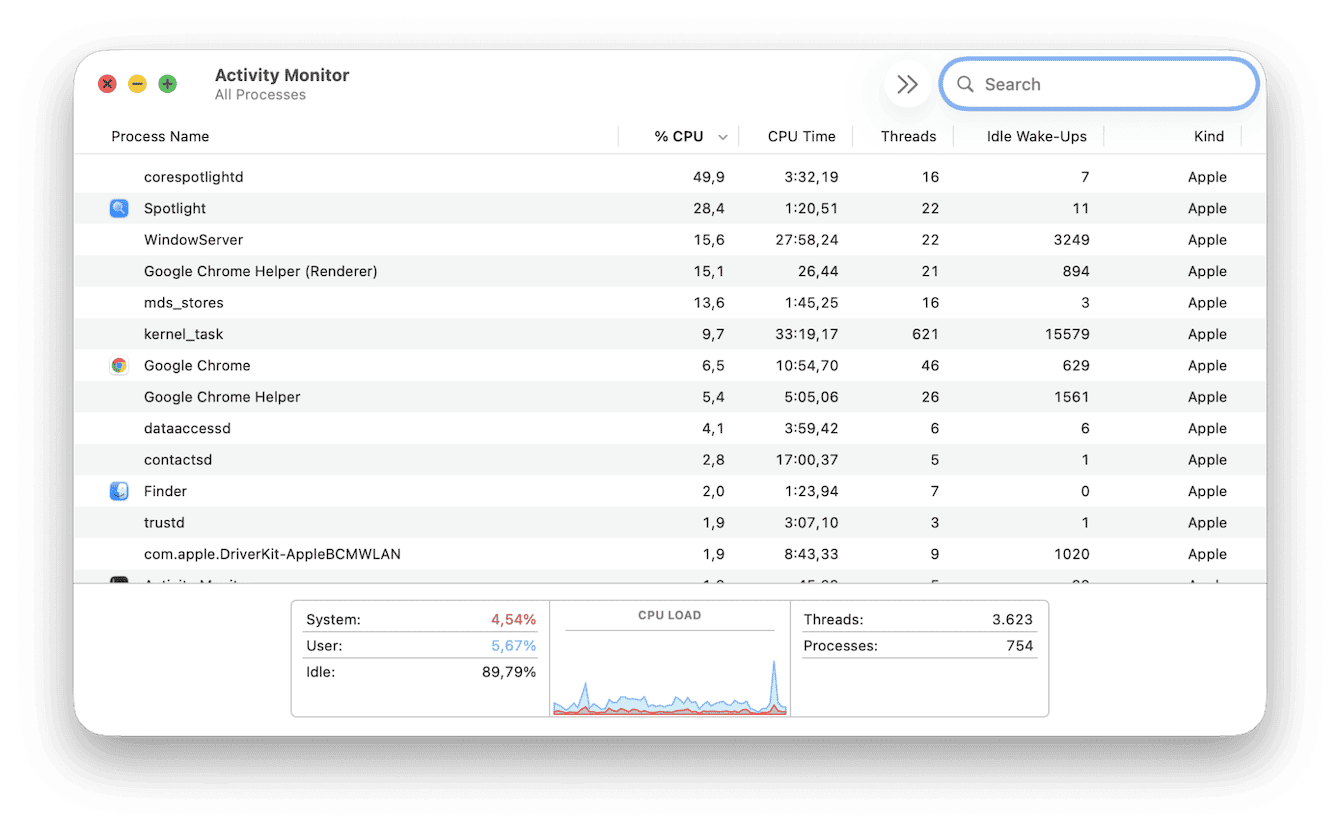Select the mds_stores process

coord(184,303)
